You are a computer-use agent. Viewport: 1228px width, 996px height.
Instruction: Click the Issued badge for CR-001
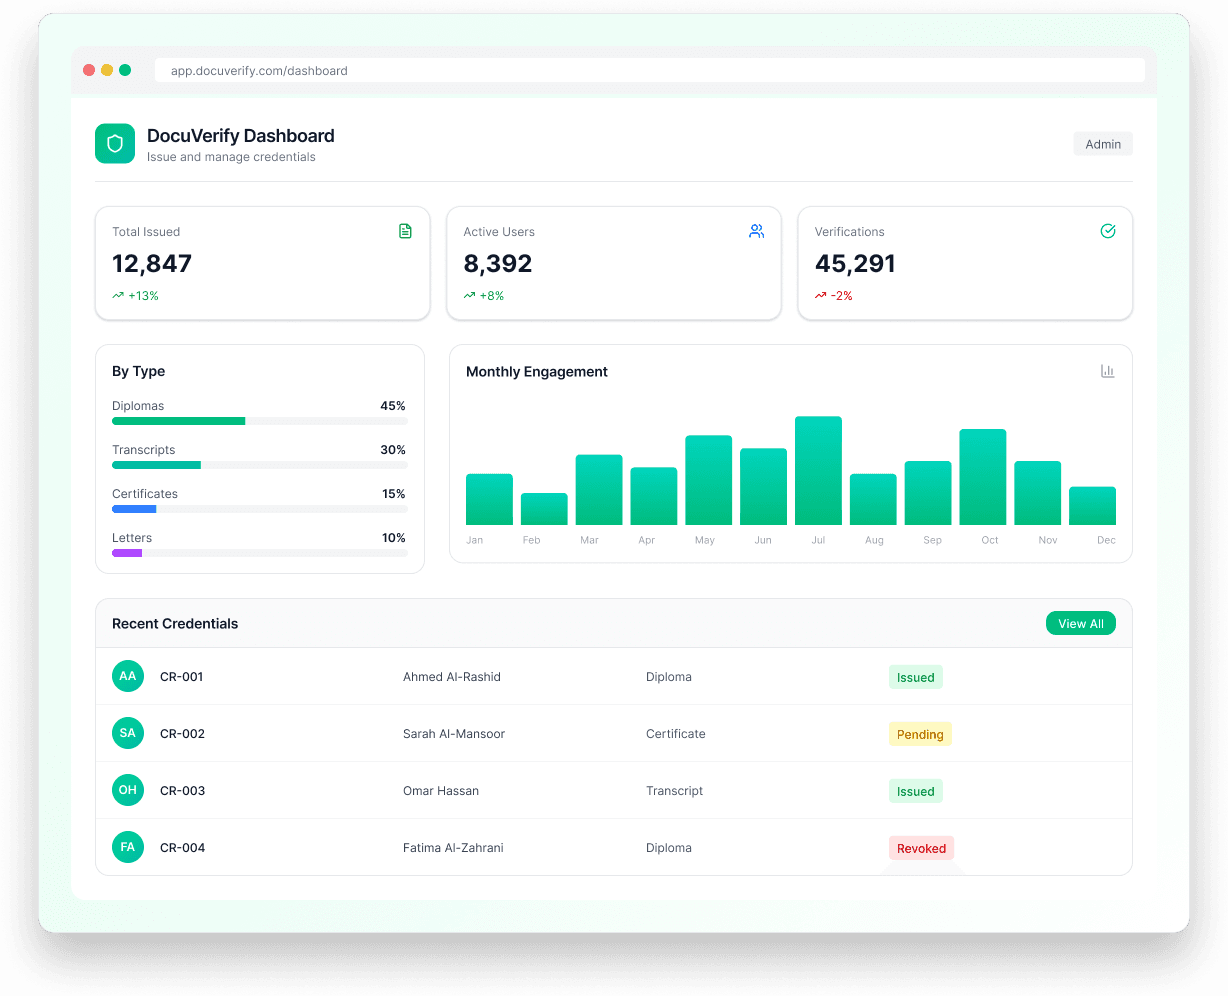pyautogui.click(x=916, y=677)
